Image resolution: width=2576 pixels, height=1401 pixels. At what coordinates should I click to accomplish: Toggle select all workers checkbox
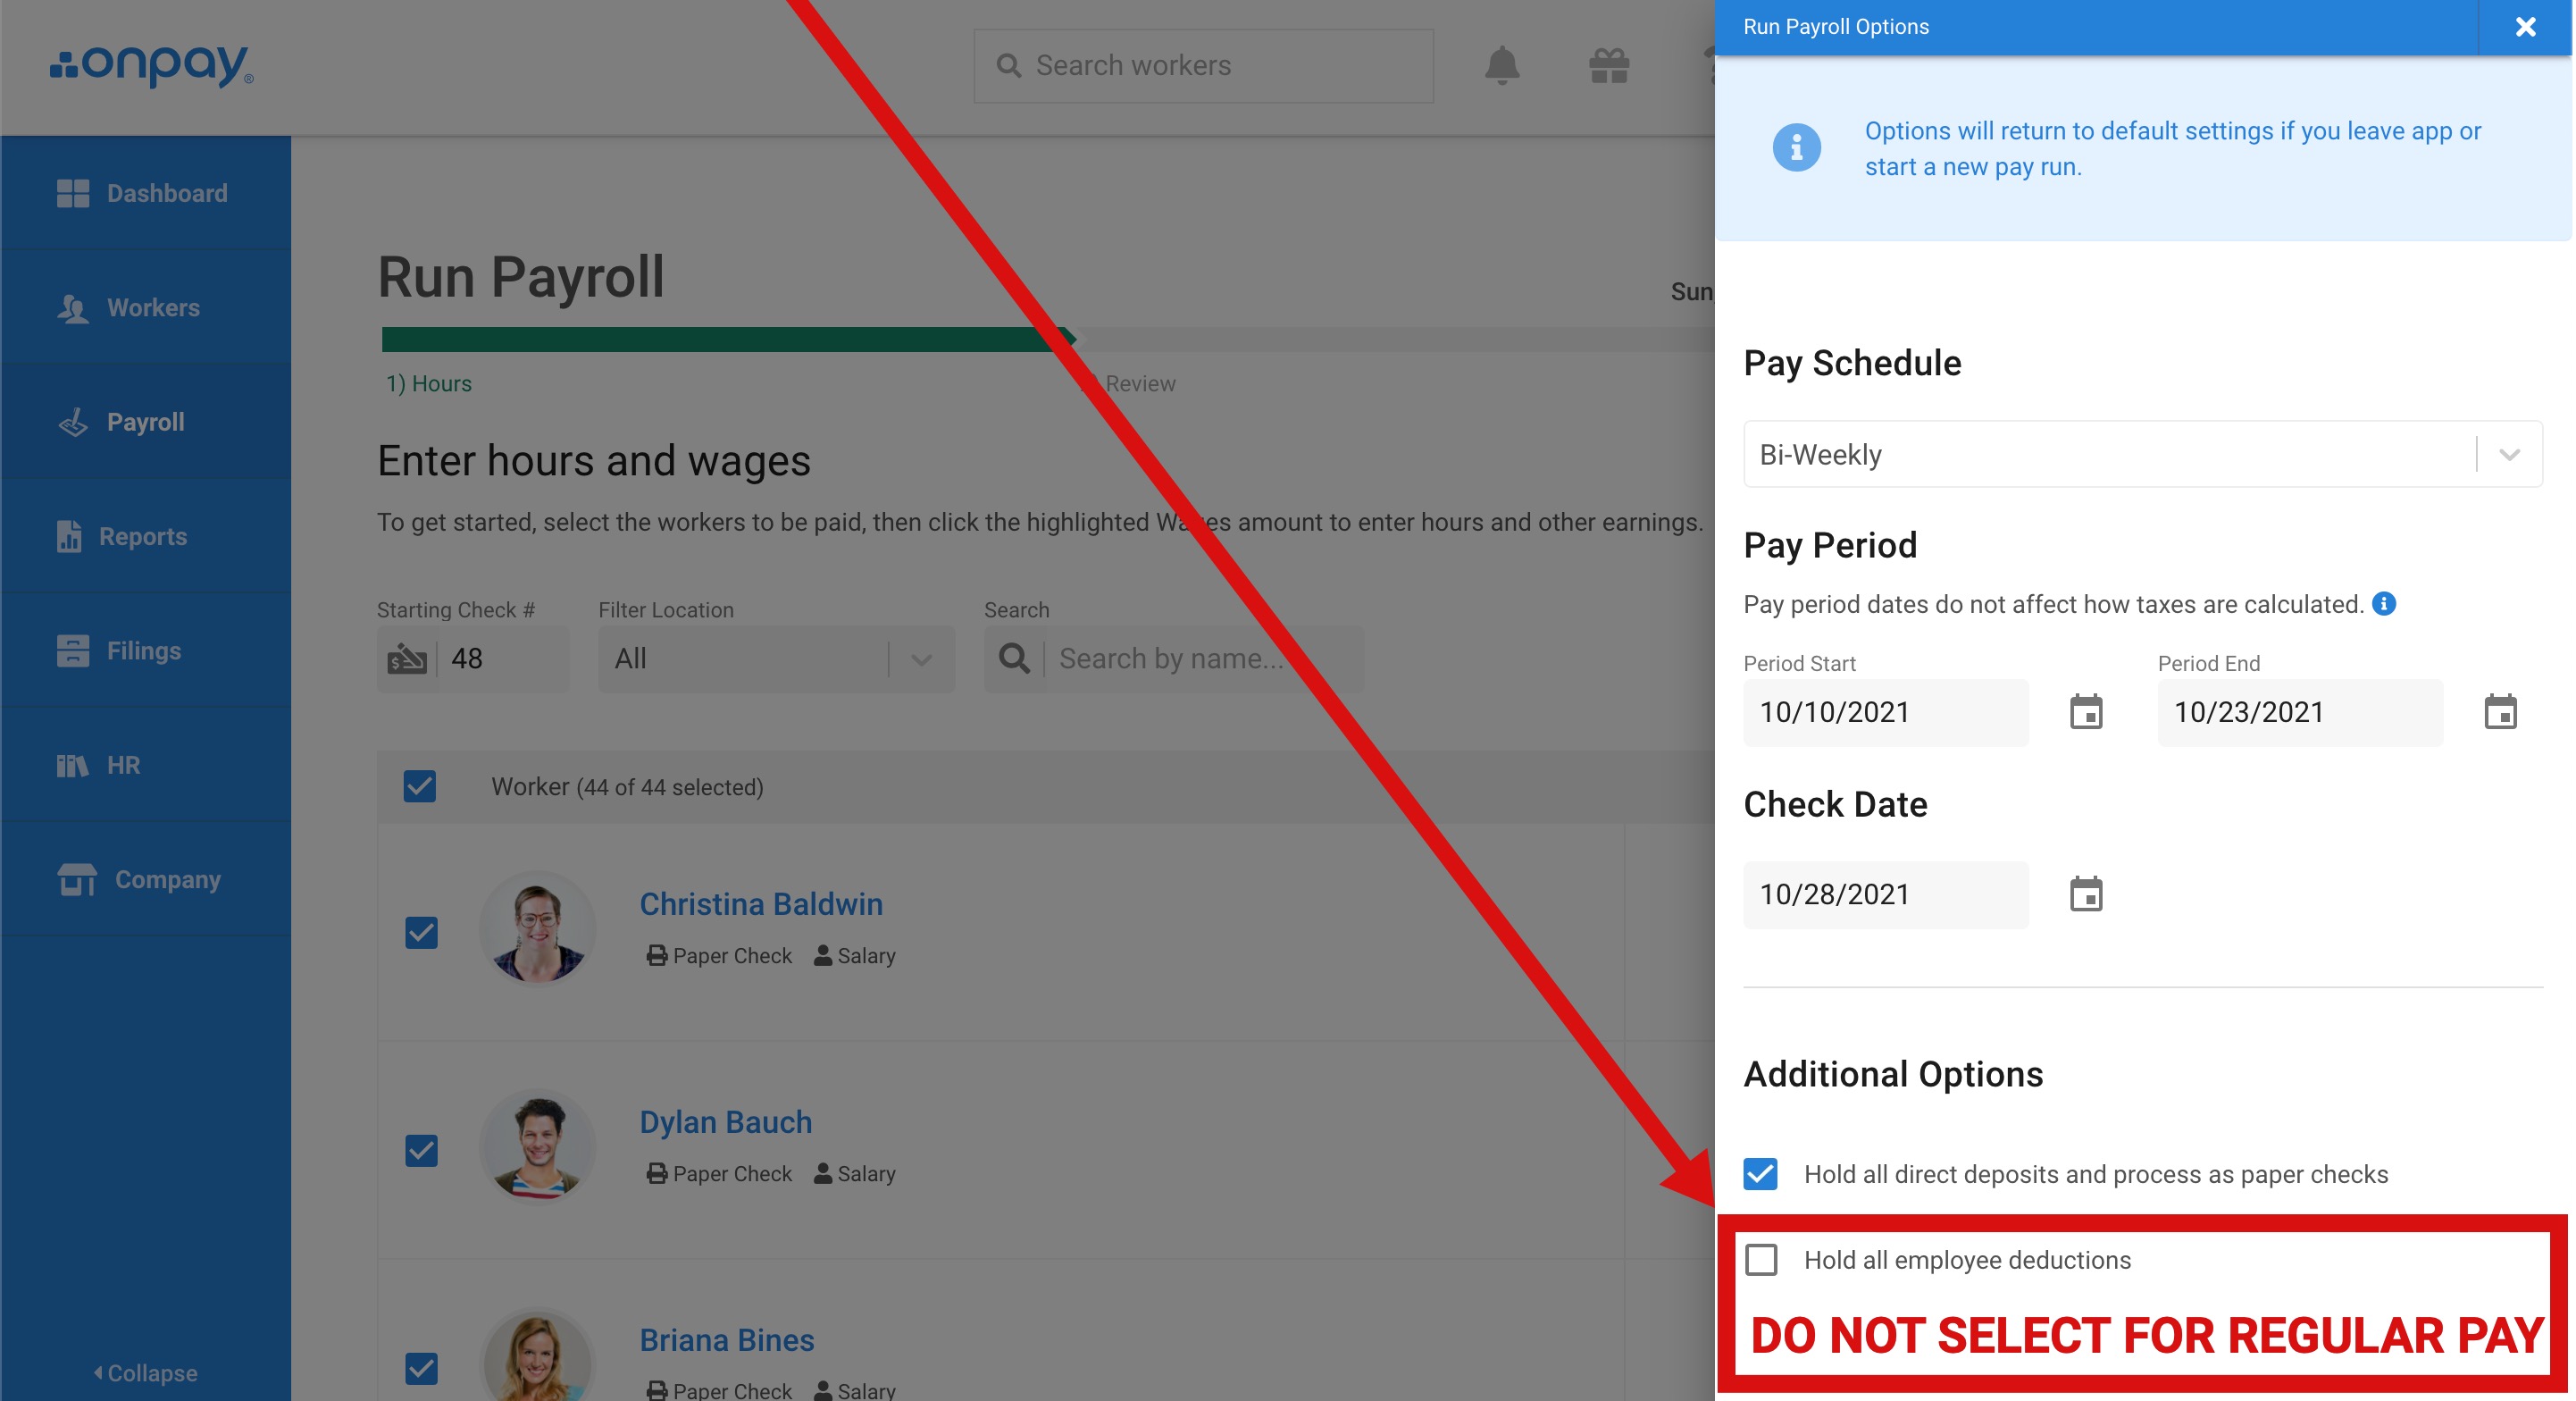420,787
